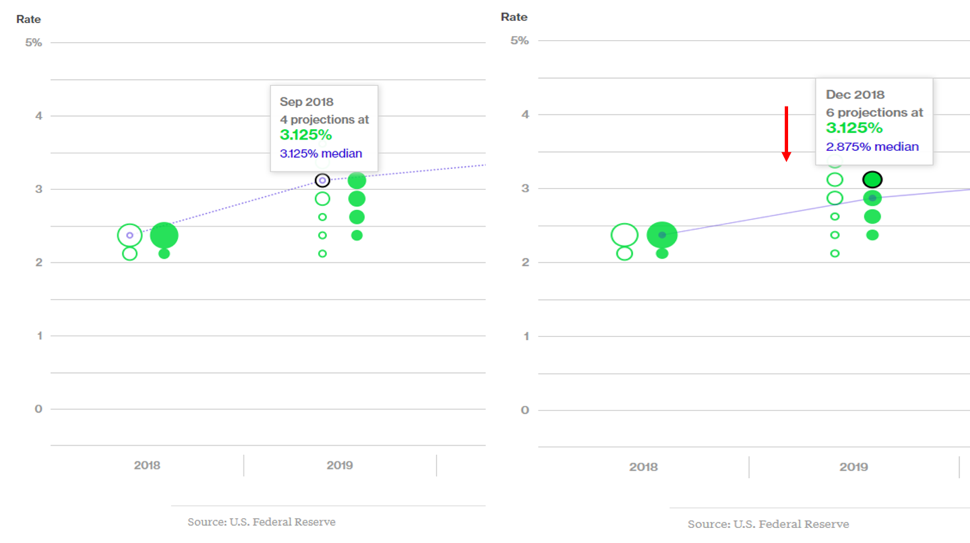Click the right chart's U.S. Federal Reserve source
Image resolution: width=970 pixels, height=543 pixels.
pyautogui.click(x=768, y=524)
